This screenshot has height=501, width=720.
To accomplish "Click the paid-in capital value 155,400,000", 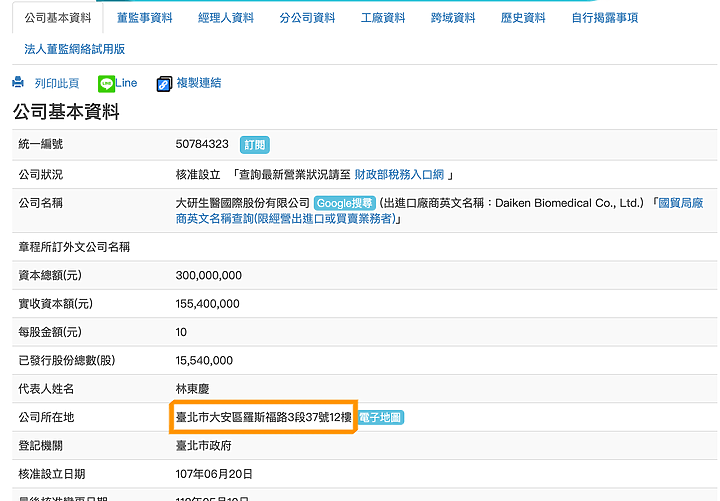I will tap(208, 304).
